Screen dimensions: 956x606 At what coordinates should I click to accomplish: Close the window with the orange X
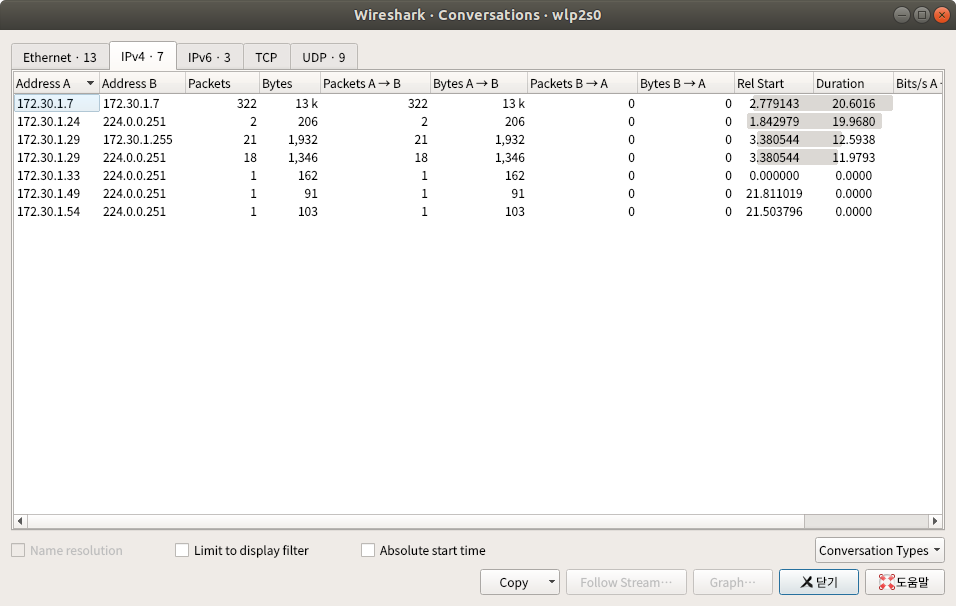[942, 15]
